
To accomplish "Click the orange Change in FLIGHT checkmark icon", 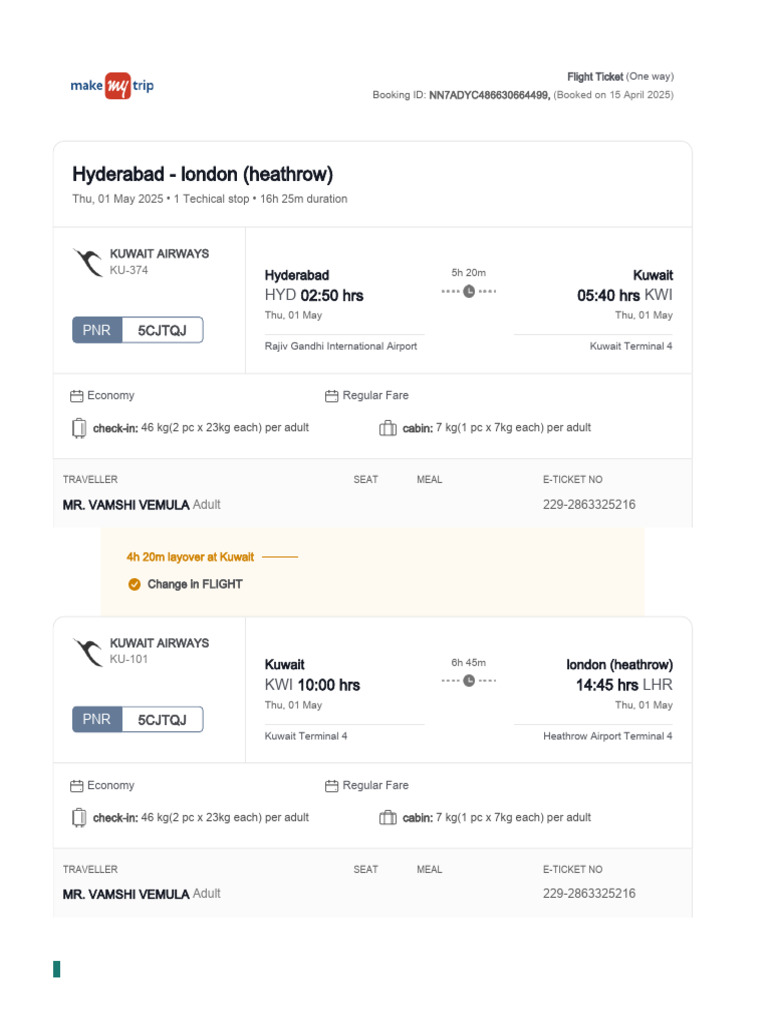I will pos(134,584).
